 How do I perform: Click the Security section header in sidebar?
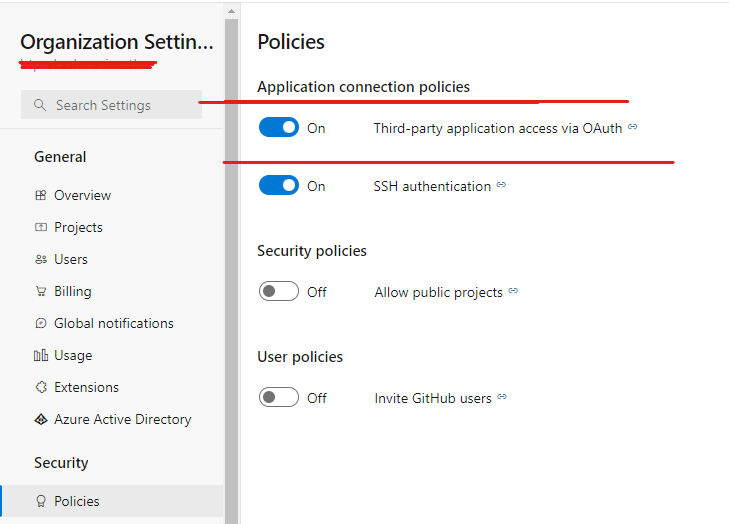61,463
